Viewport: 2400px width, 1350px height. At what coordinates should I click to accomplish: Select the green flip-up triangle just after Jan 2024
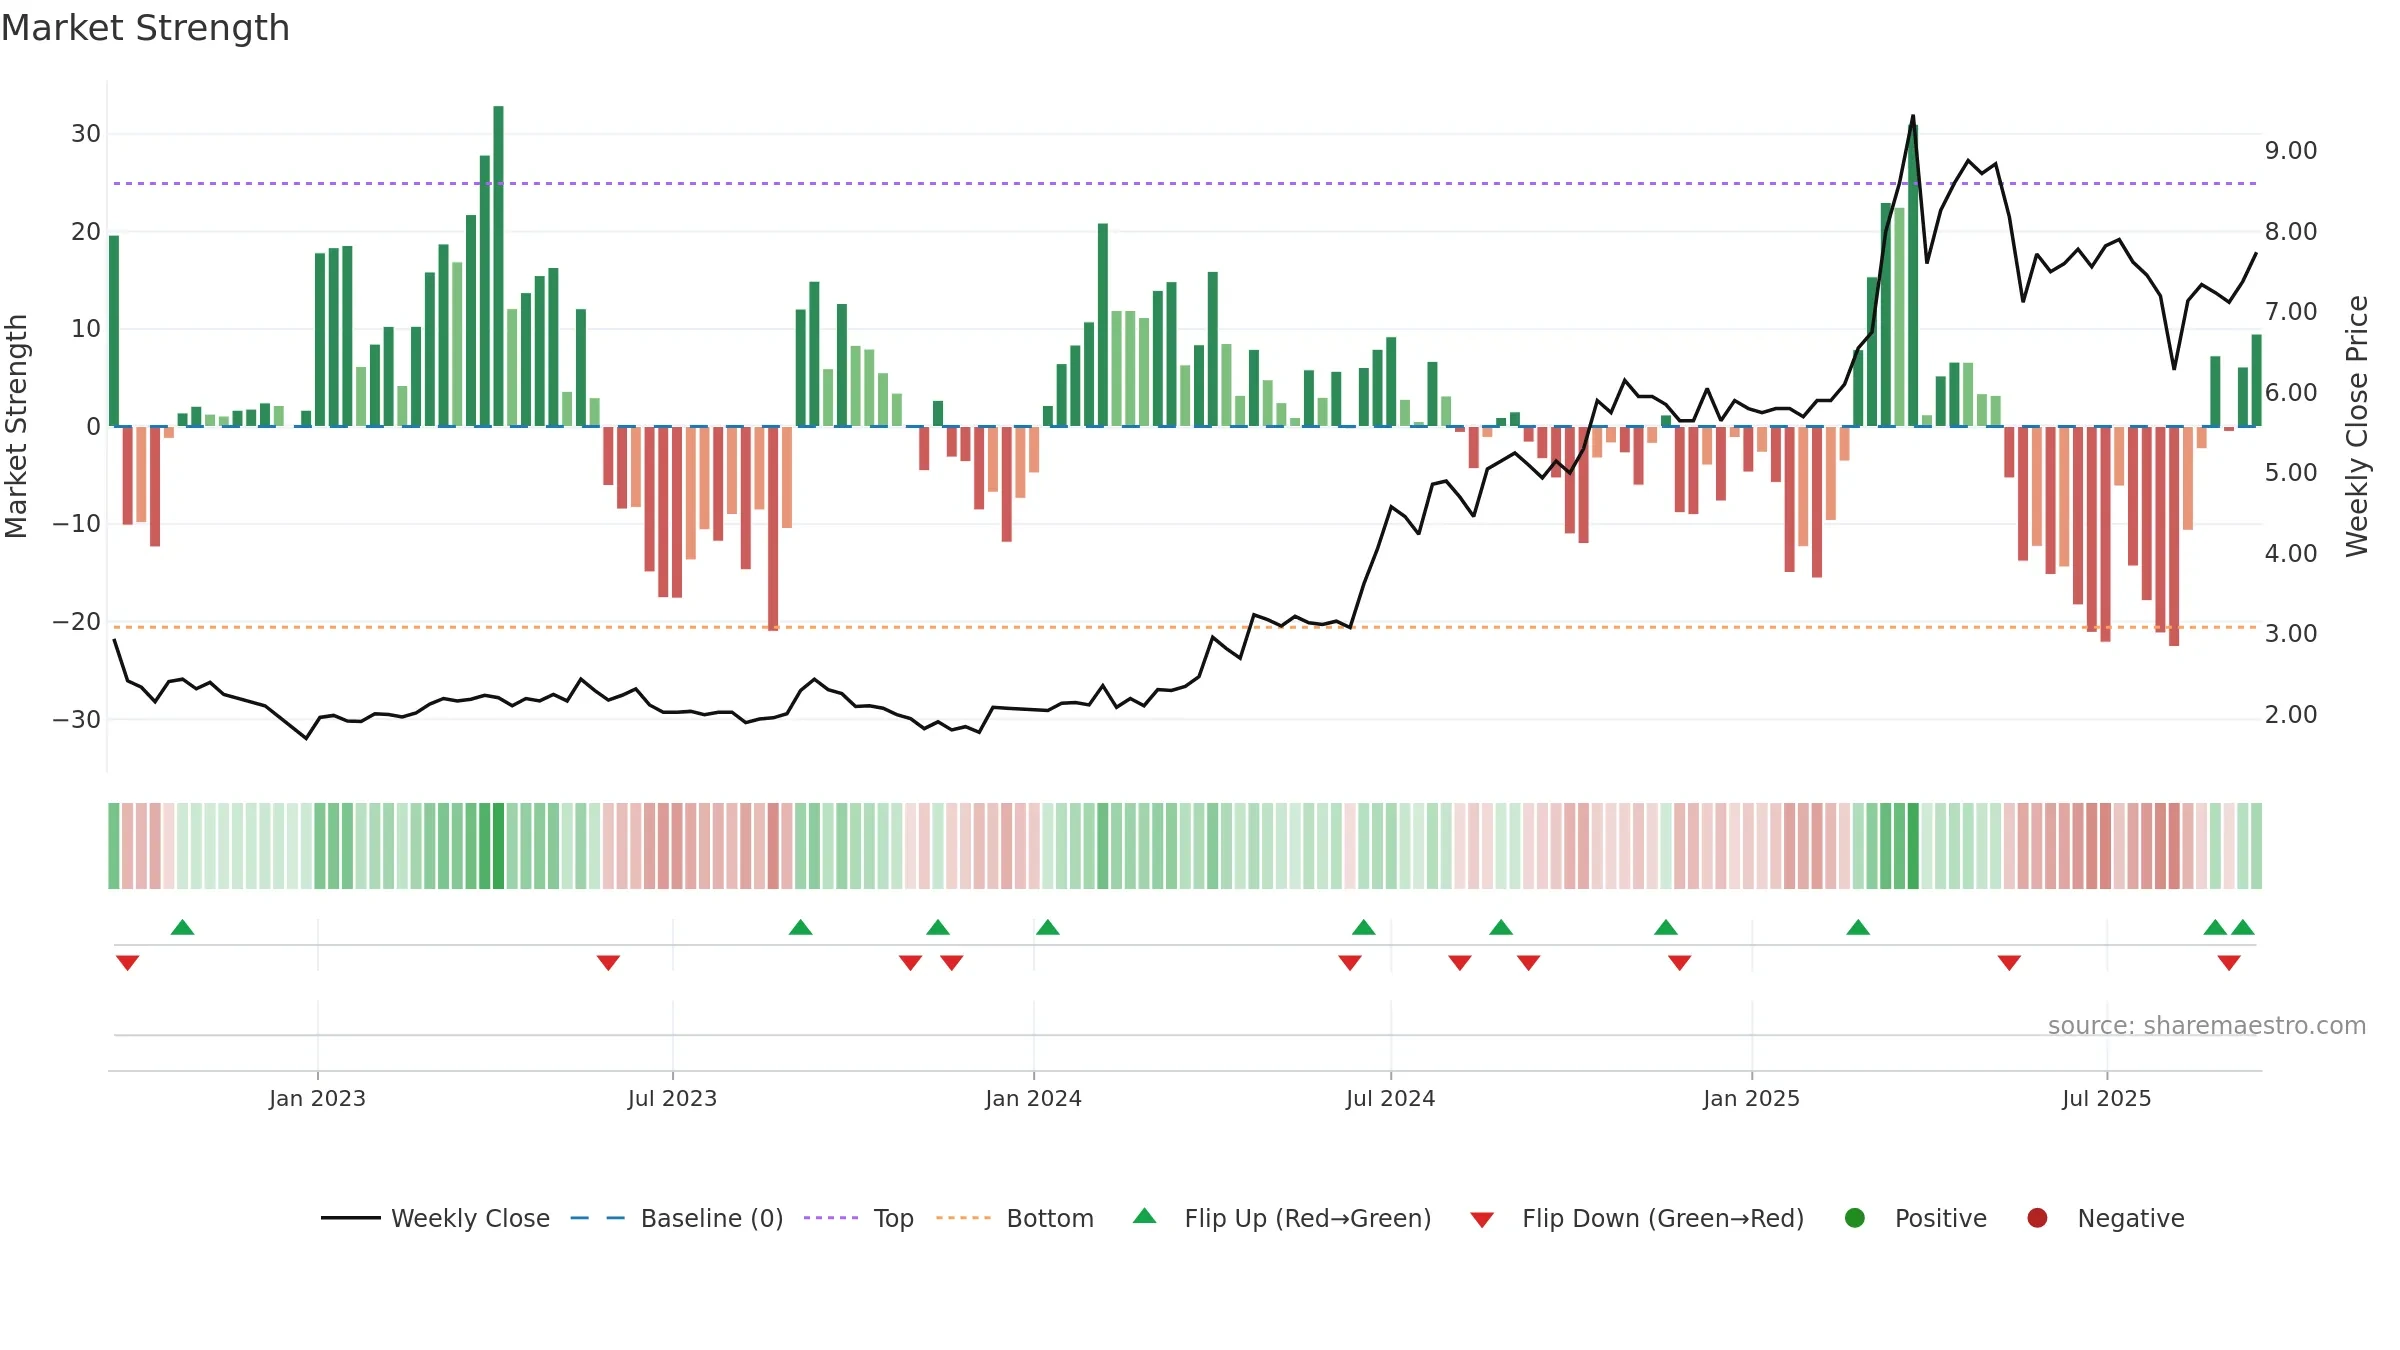tap(1048, 927)
